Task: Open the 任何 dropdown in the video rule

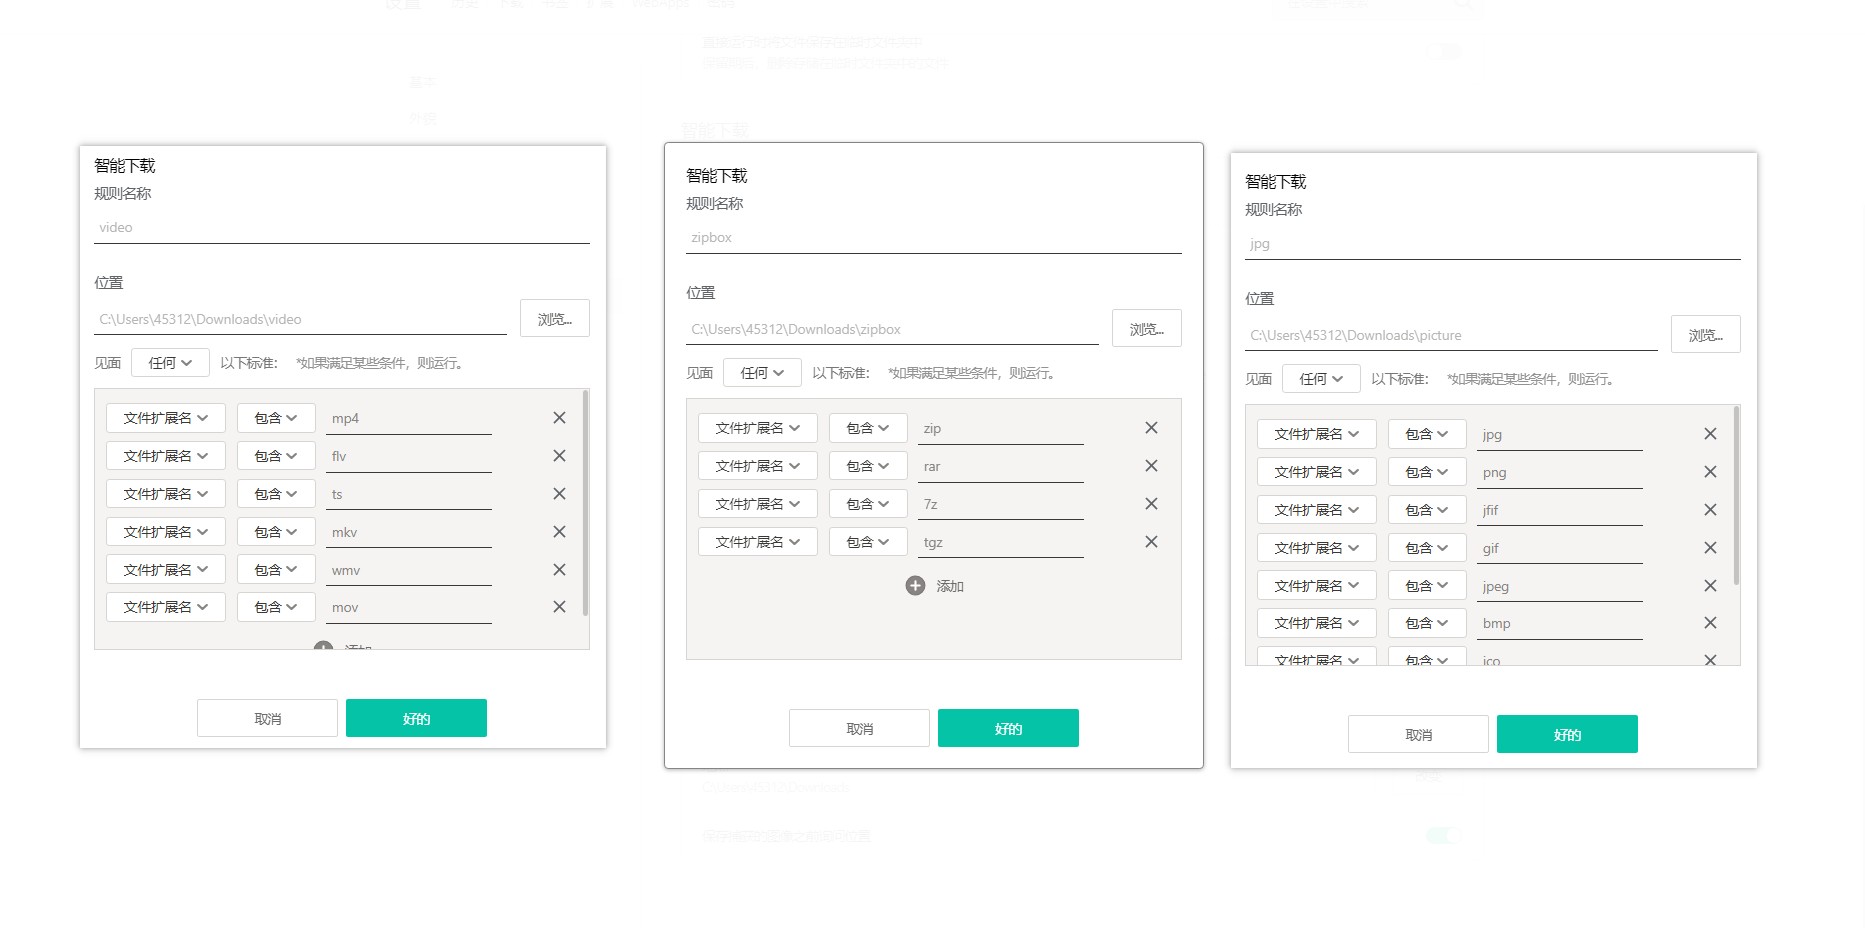Action: [170, 363]
